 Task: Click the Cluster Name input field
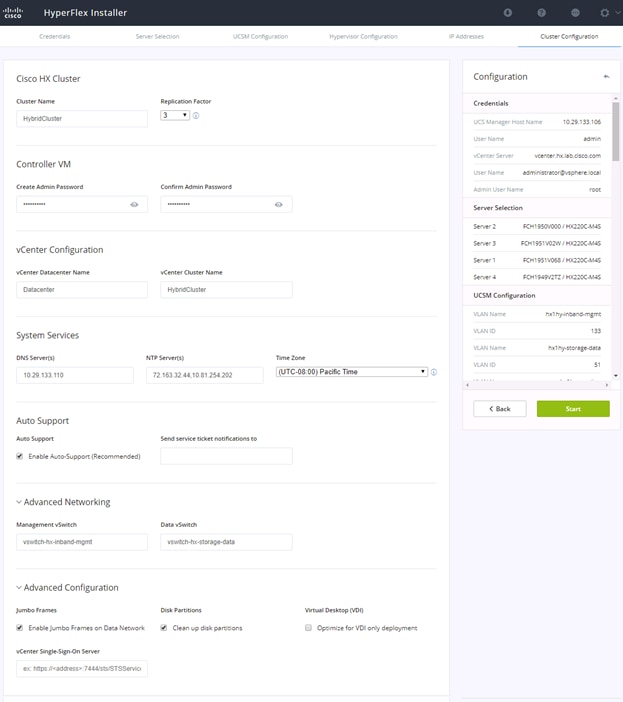[x=82, y=119]
